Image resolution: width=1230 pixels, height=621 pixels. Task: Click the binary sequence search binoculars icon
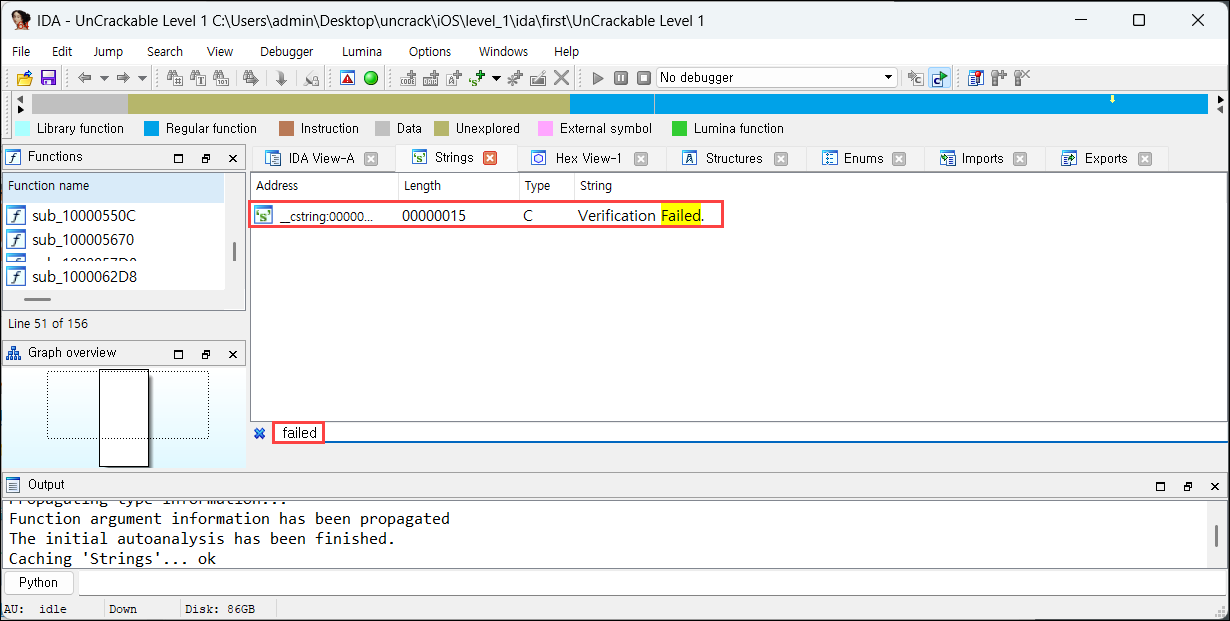pyautogui.click(x=222, y=78)
